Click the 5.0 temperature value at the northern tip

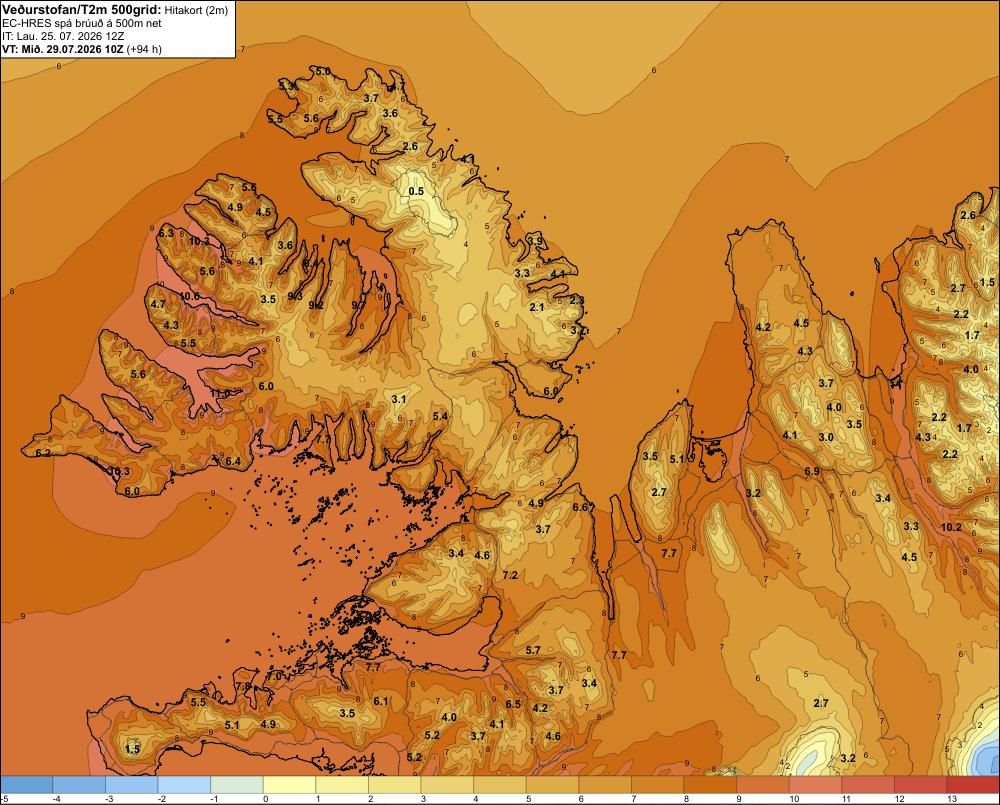(x=323, y=71)
